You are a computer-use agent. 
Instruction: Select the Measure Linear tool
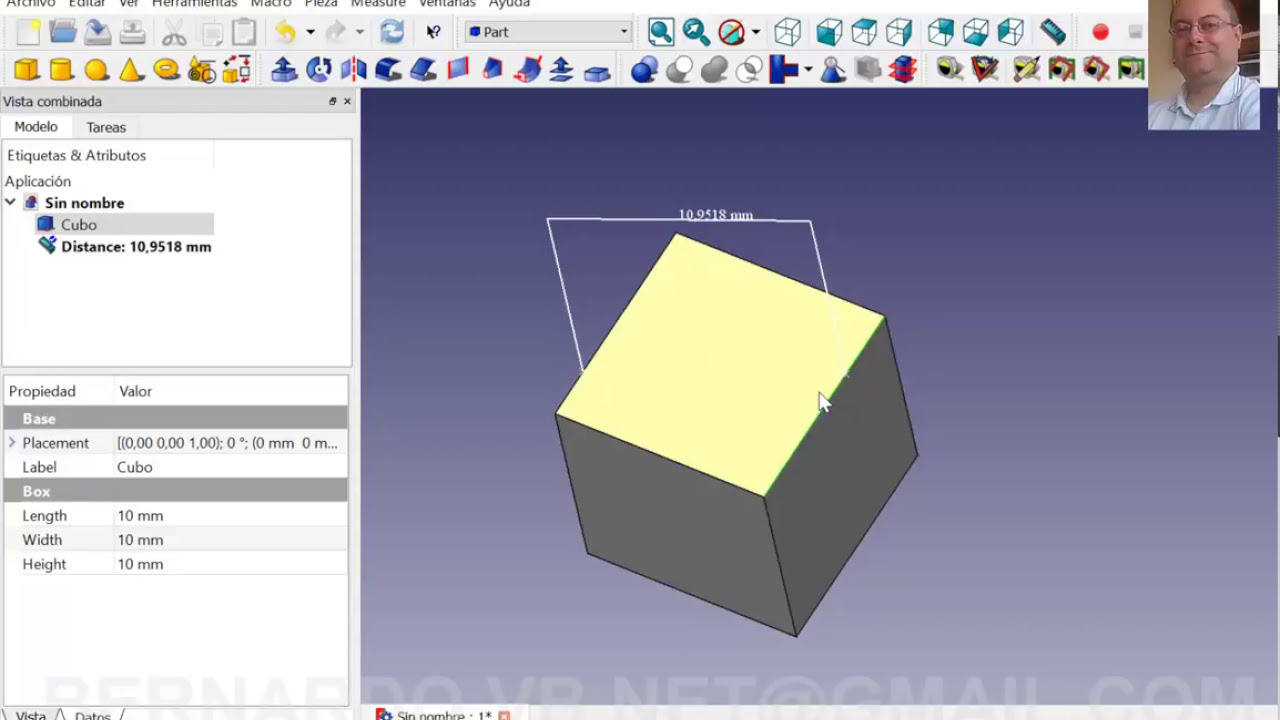[950, 69]
